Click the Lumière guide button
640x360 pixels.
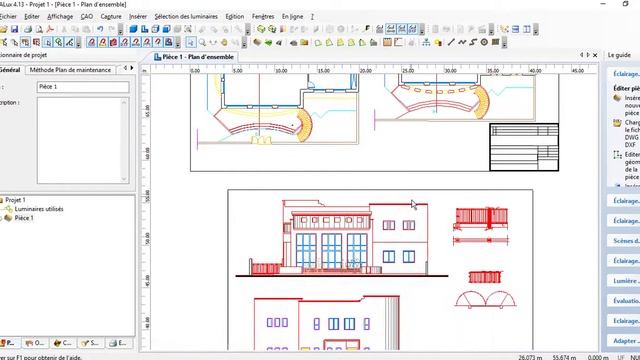624,281
